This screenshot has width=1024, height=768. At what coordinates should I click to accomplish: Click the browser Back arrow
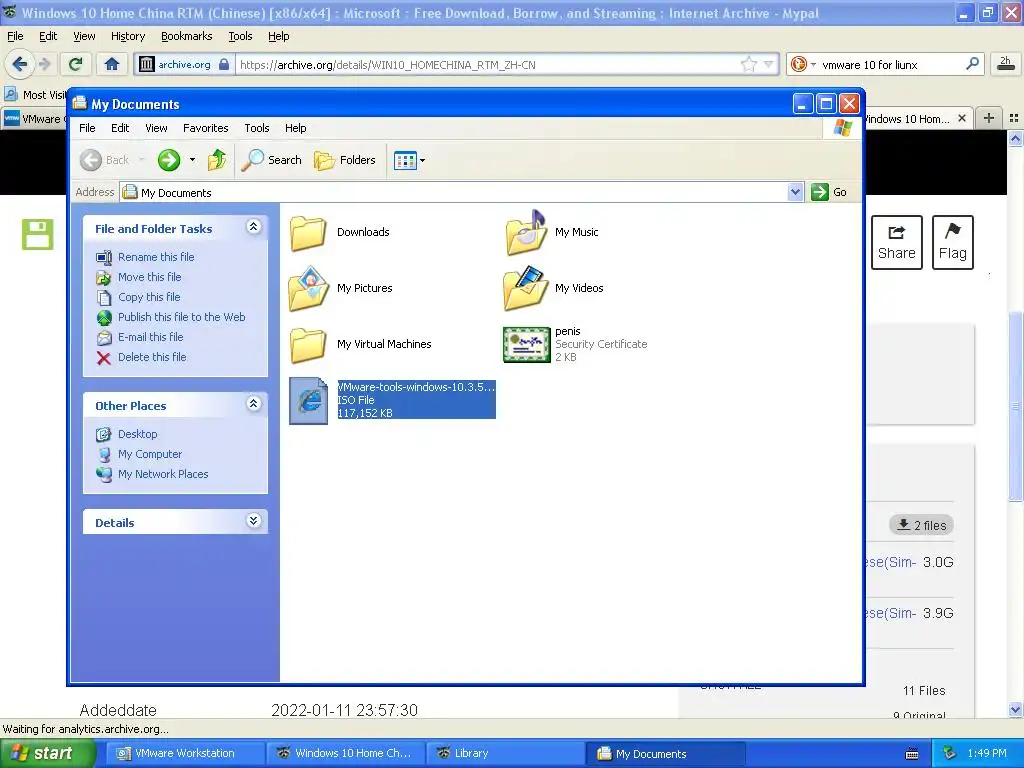(x=19, y=64)
